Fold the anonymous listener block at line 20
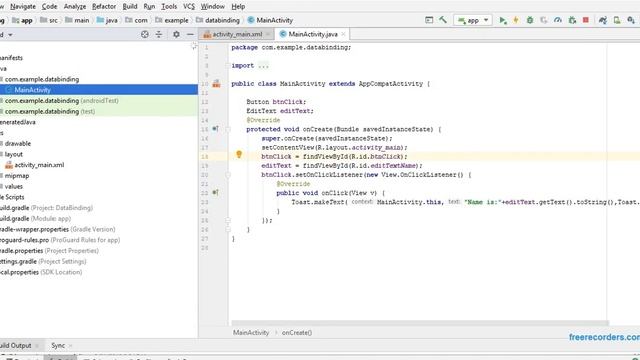Screen dimensions: 640x360 click(x=228, y=175)
